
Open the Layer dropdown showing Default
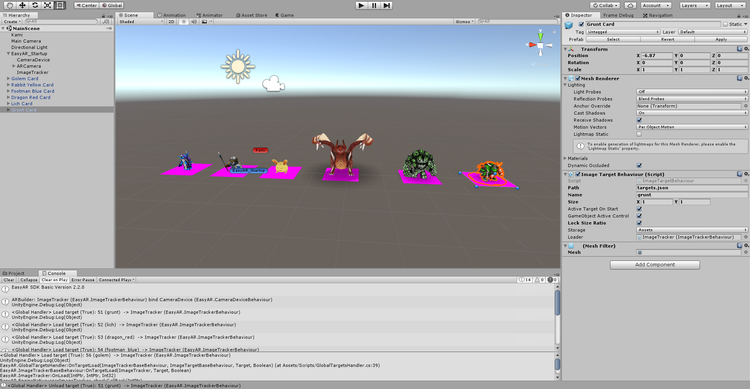[712, 32]
